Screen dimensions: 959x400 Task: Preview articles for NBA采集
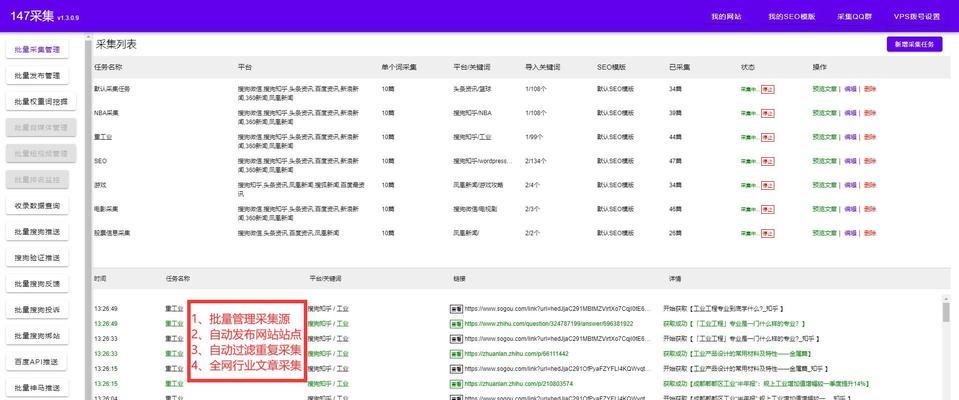(x=824, y=113)
